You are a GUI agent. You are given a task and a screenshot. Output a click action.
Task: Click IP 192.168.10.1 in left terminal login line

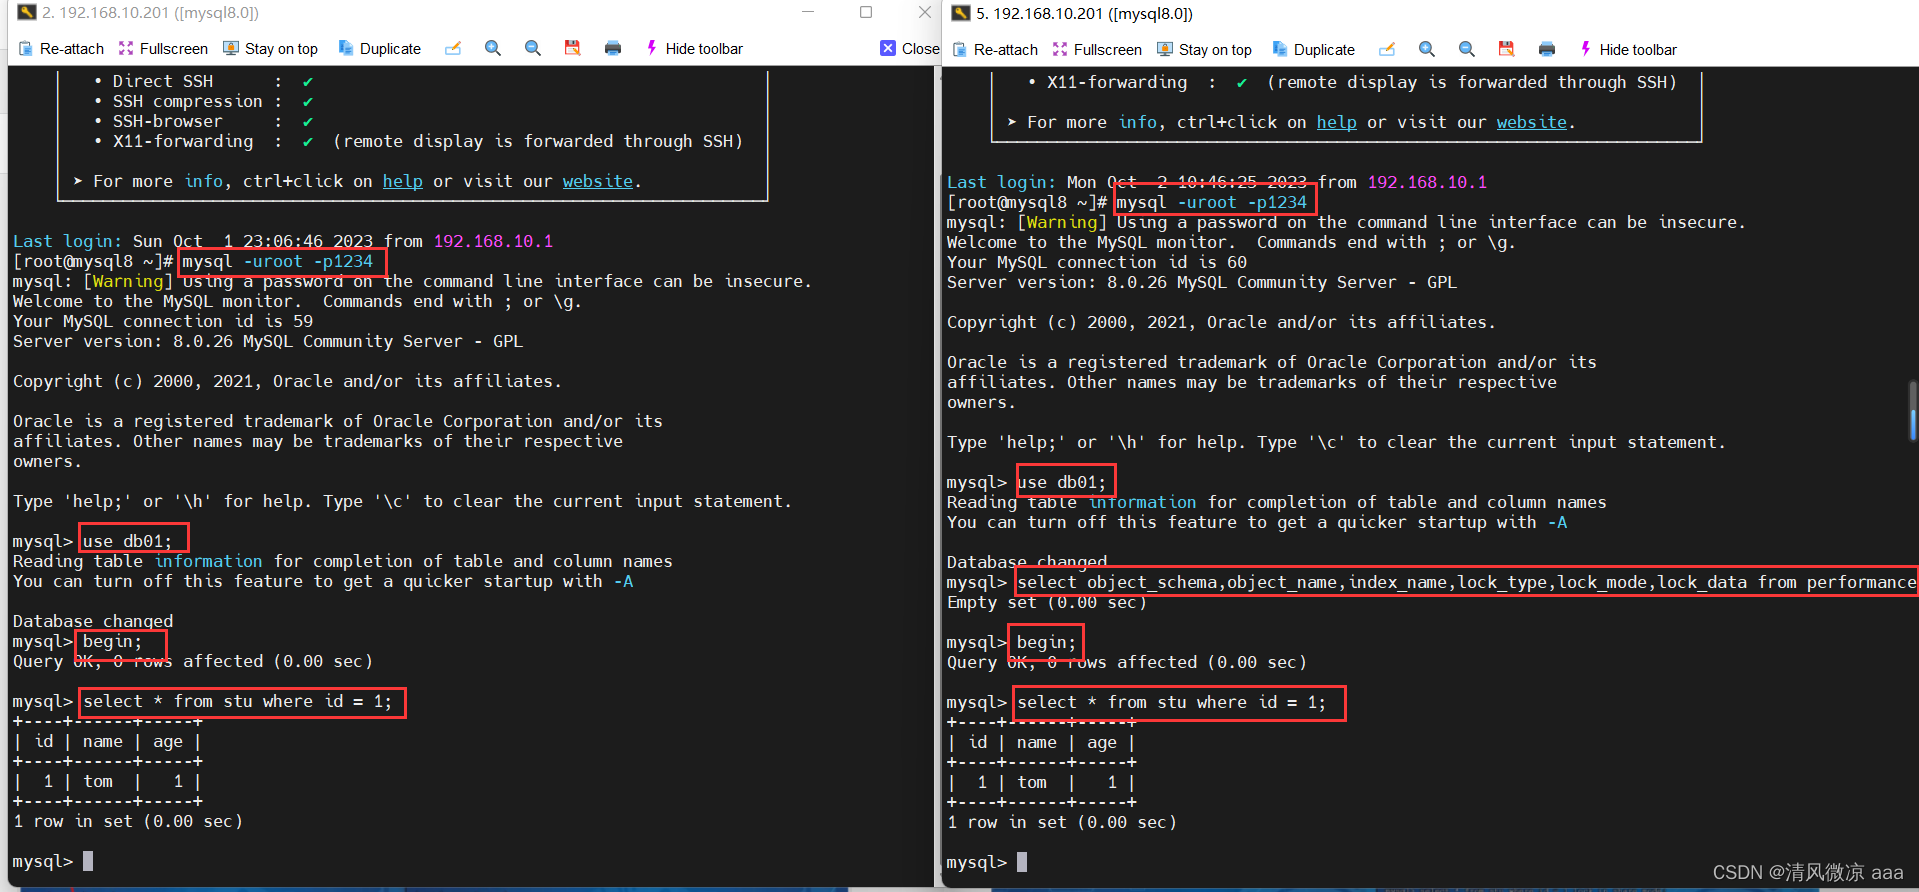[x=493, y=241]
